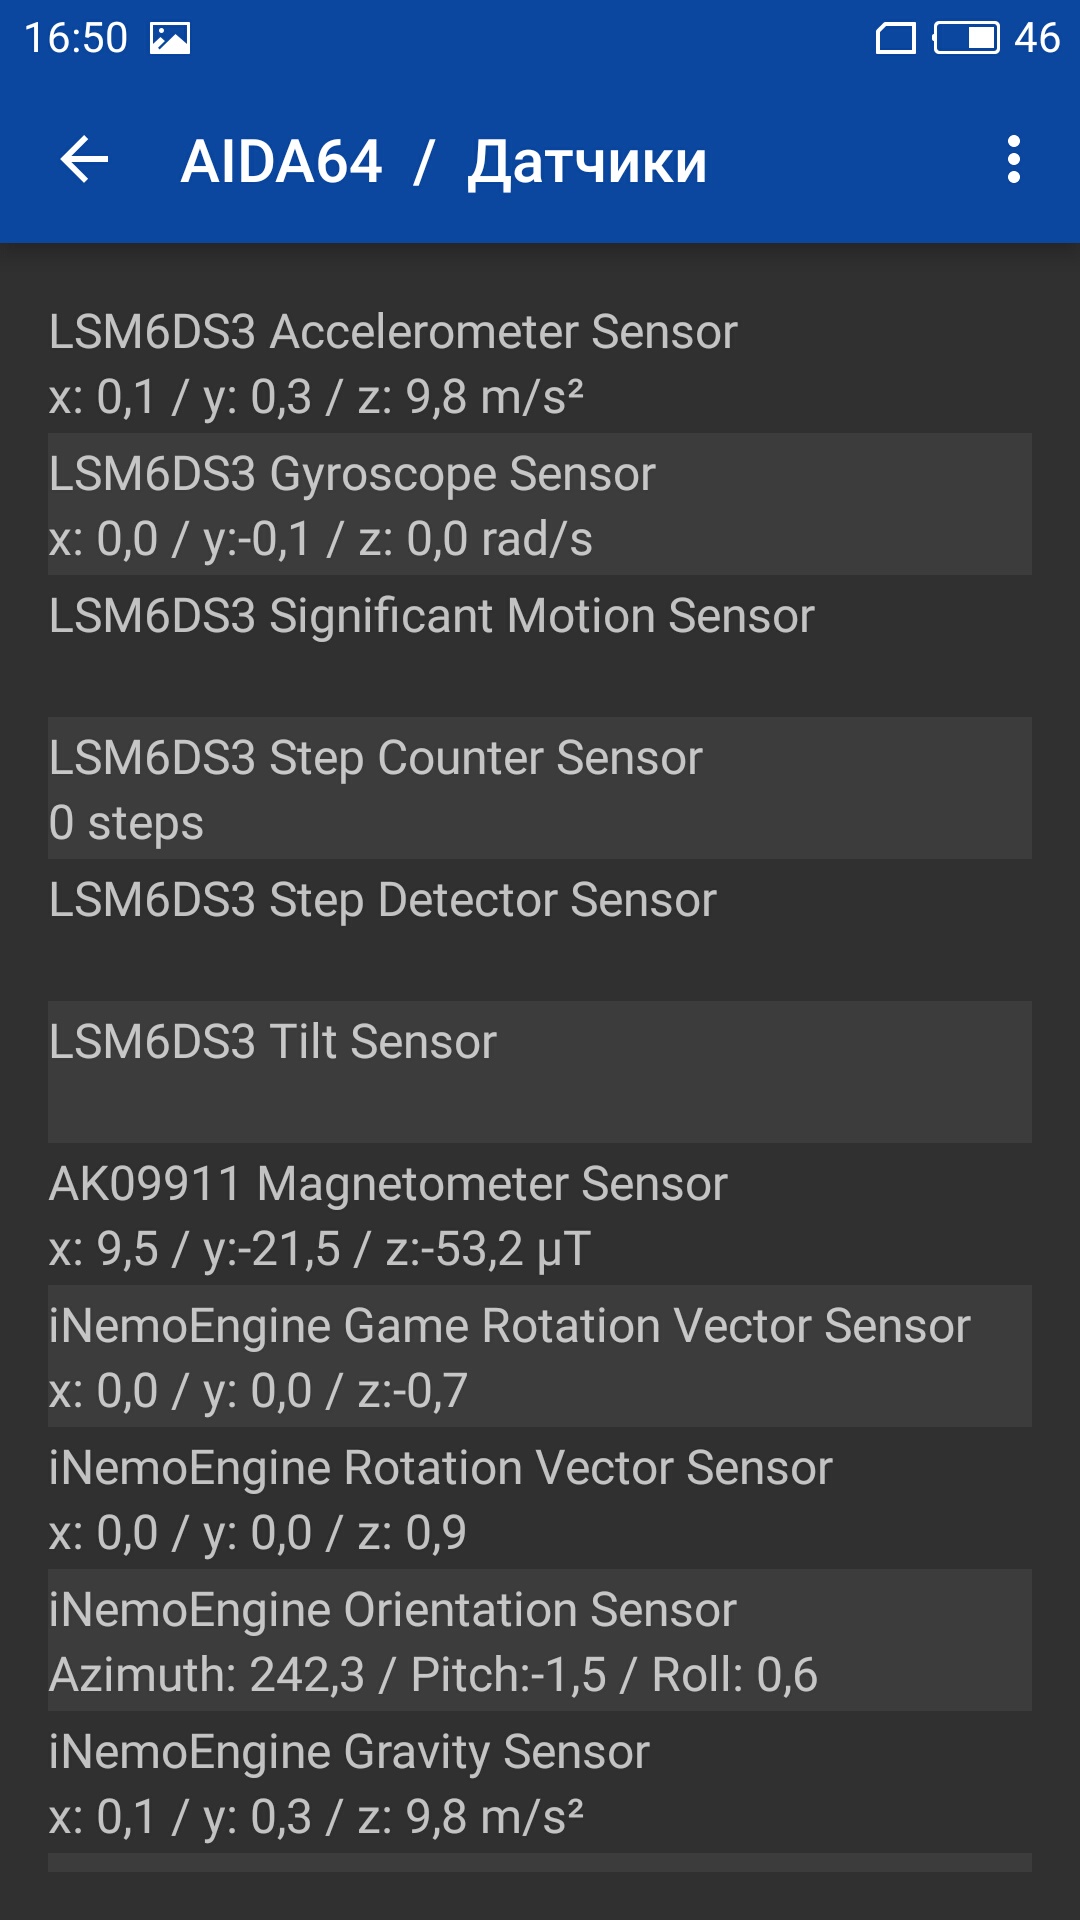Tap the battery indicator icon
This screenshot has height=1920, width=1080.
click(967, 38)
